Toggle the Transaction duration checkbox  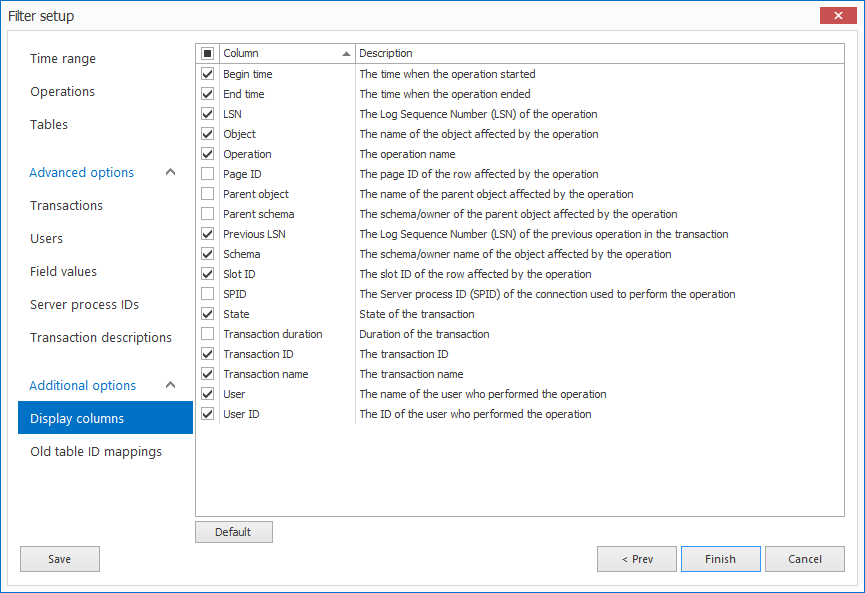(x=206, y=334)
